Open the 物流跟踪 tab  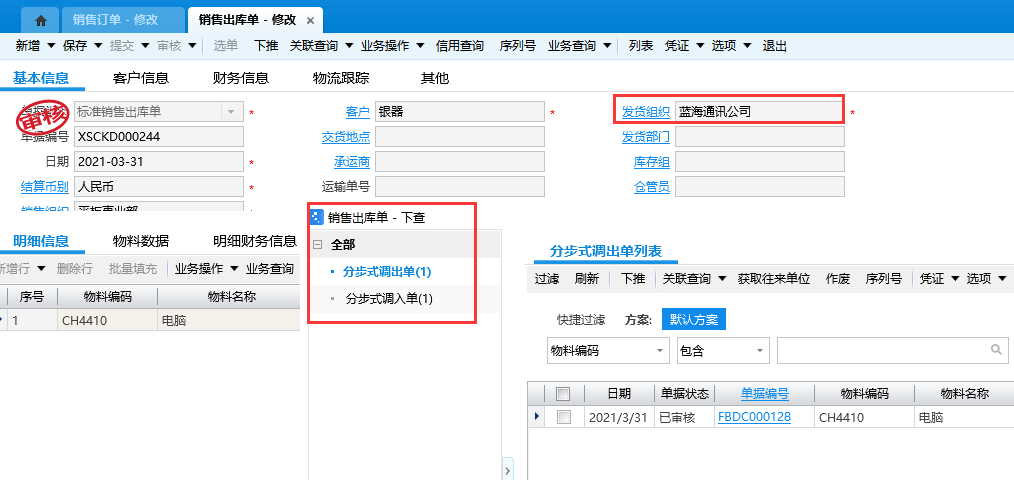pyautogui.click(x=341, y=78)
